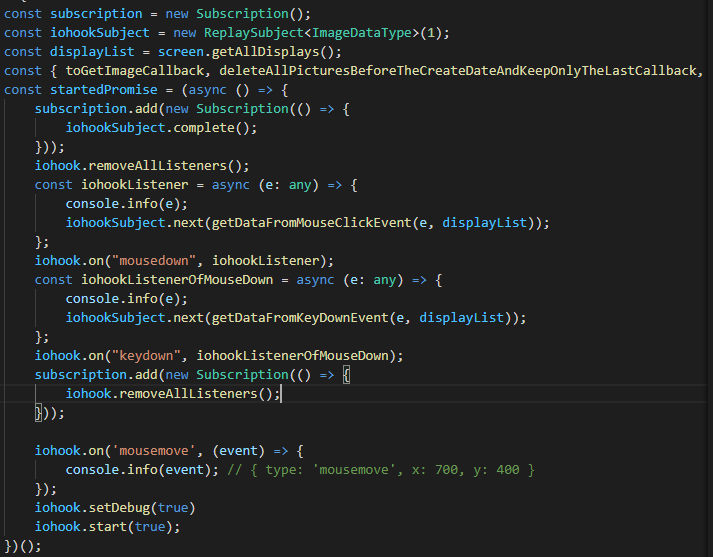
Task: Click the closing '})();' on the last line
Action: [23, 546]
